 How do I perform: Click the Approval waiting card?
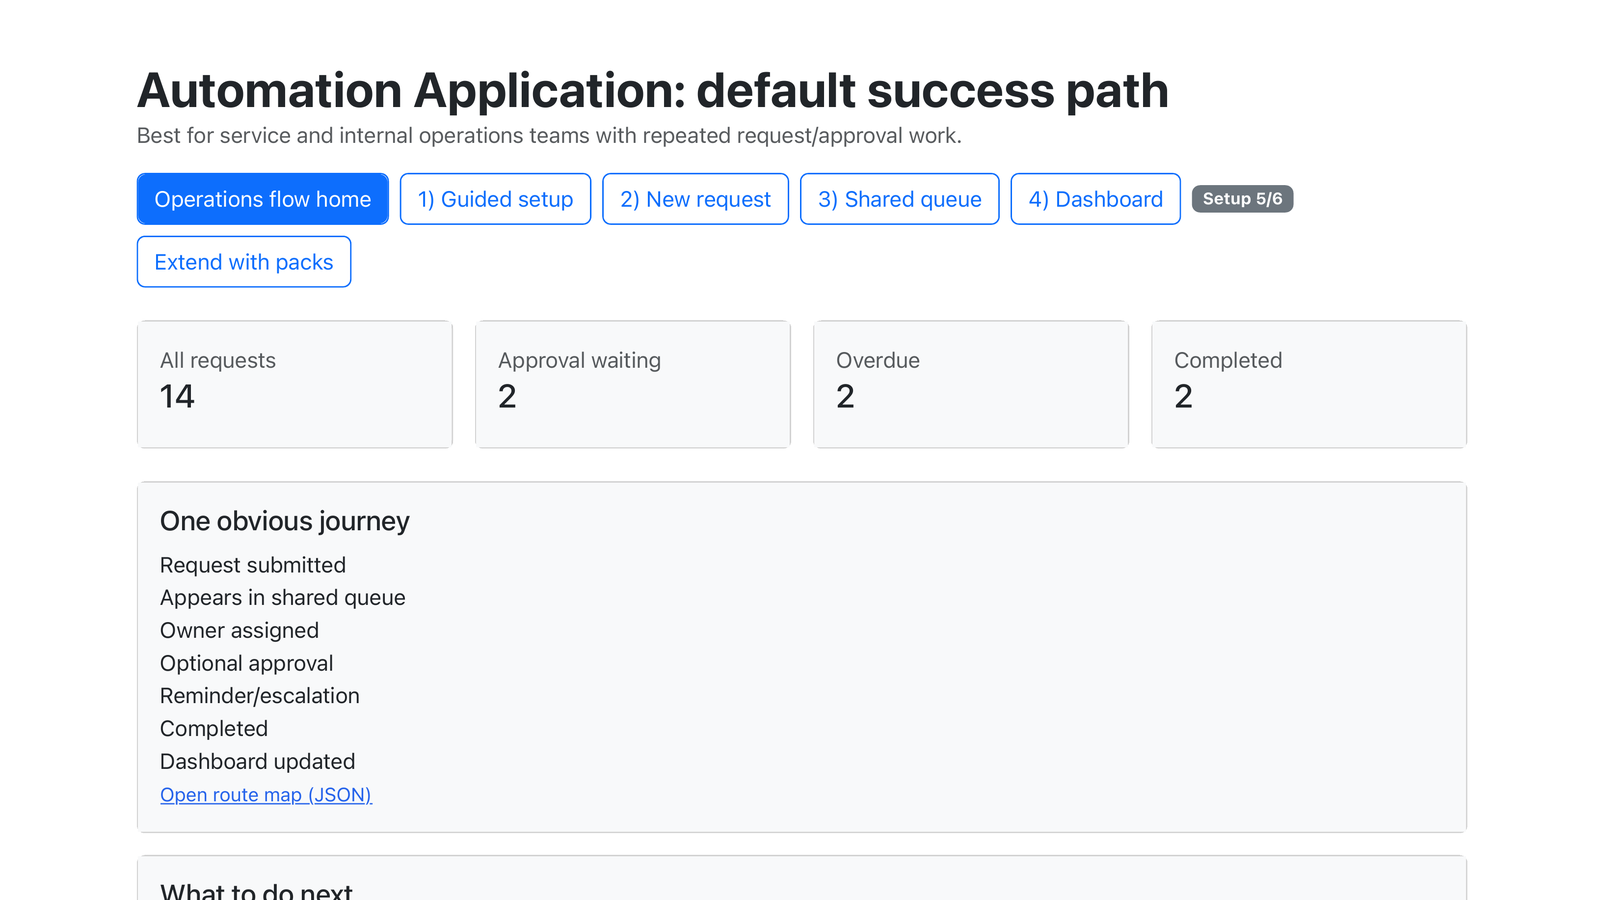point(632,384)
